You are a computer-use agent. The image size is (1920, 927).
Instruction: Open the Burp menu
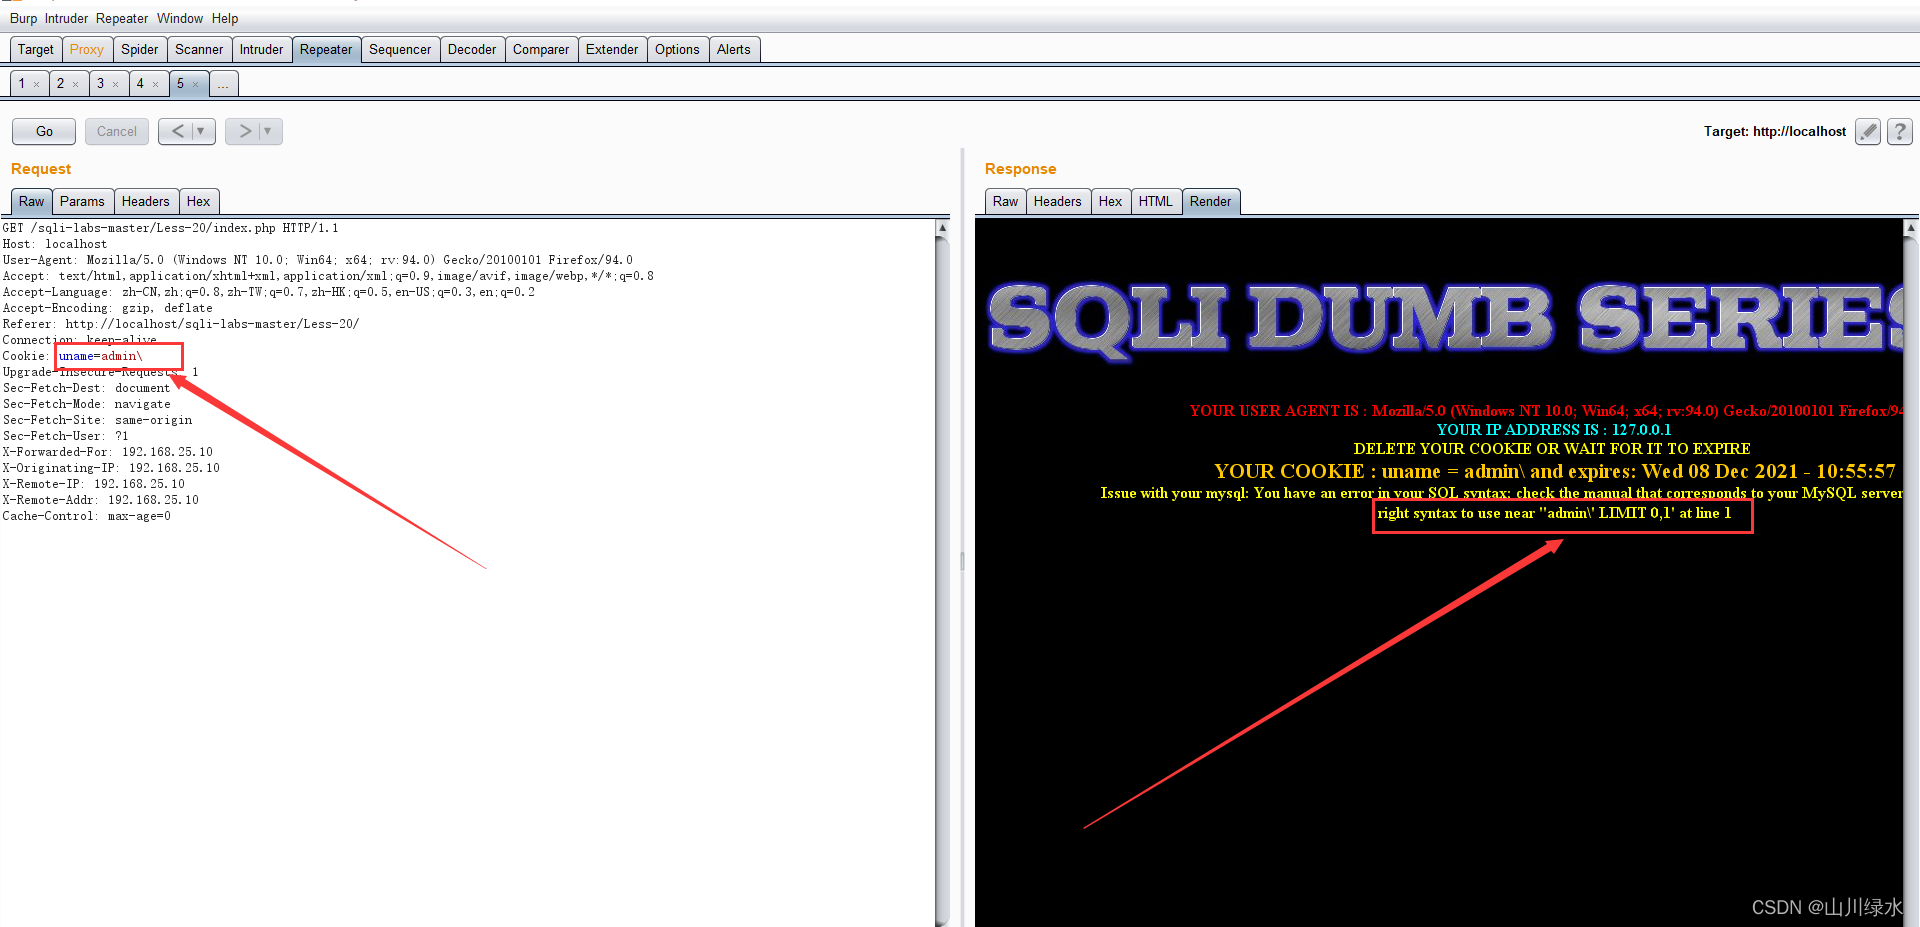pos(23,18)
